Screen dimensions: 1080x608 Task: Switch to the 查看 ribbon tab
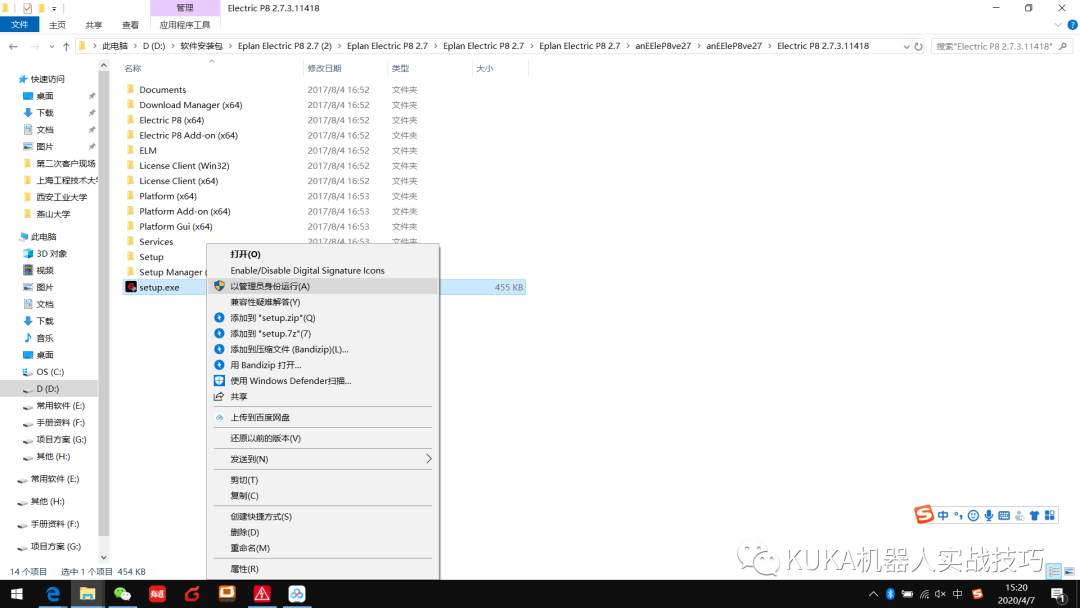(x=130, y=25)
